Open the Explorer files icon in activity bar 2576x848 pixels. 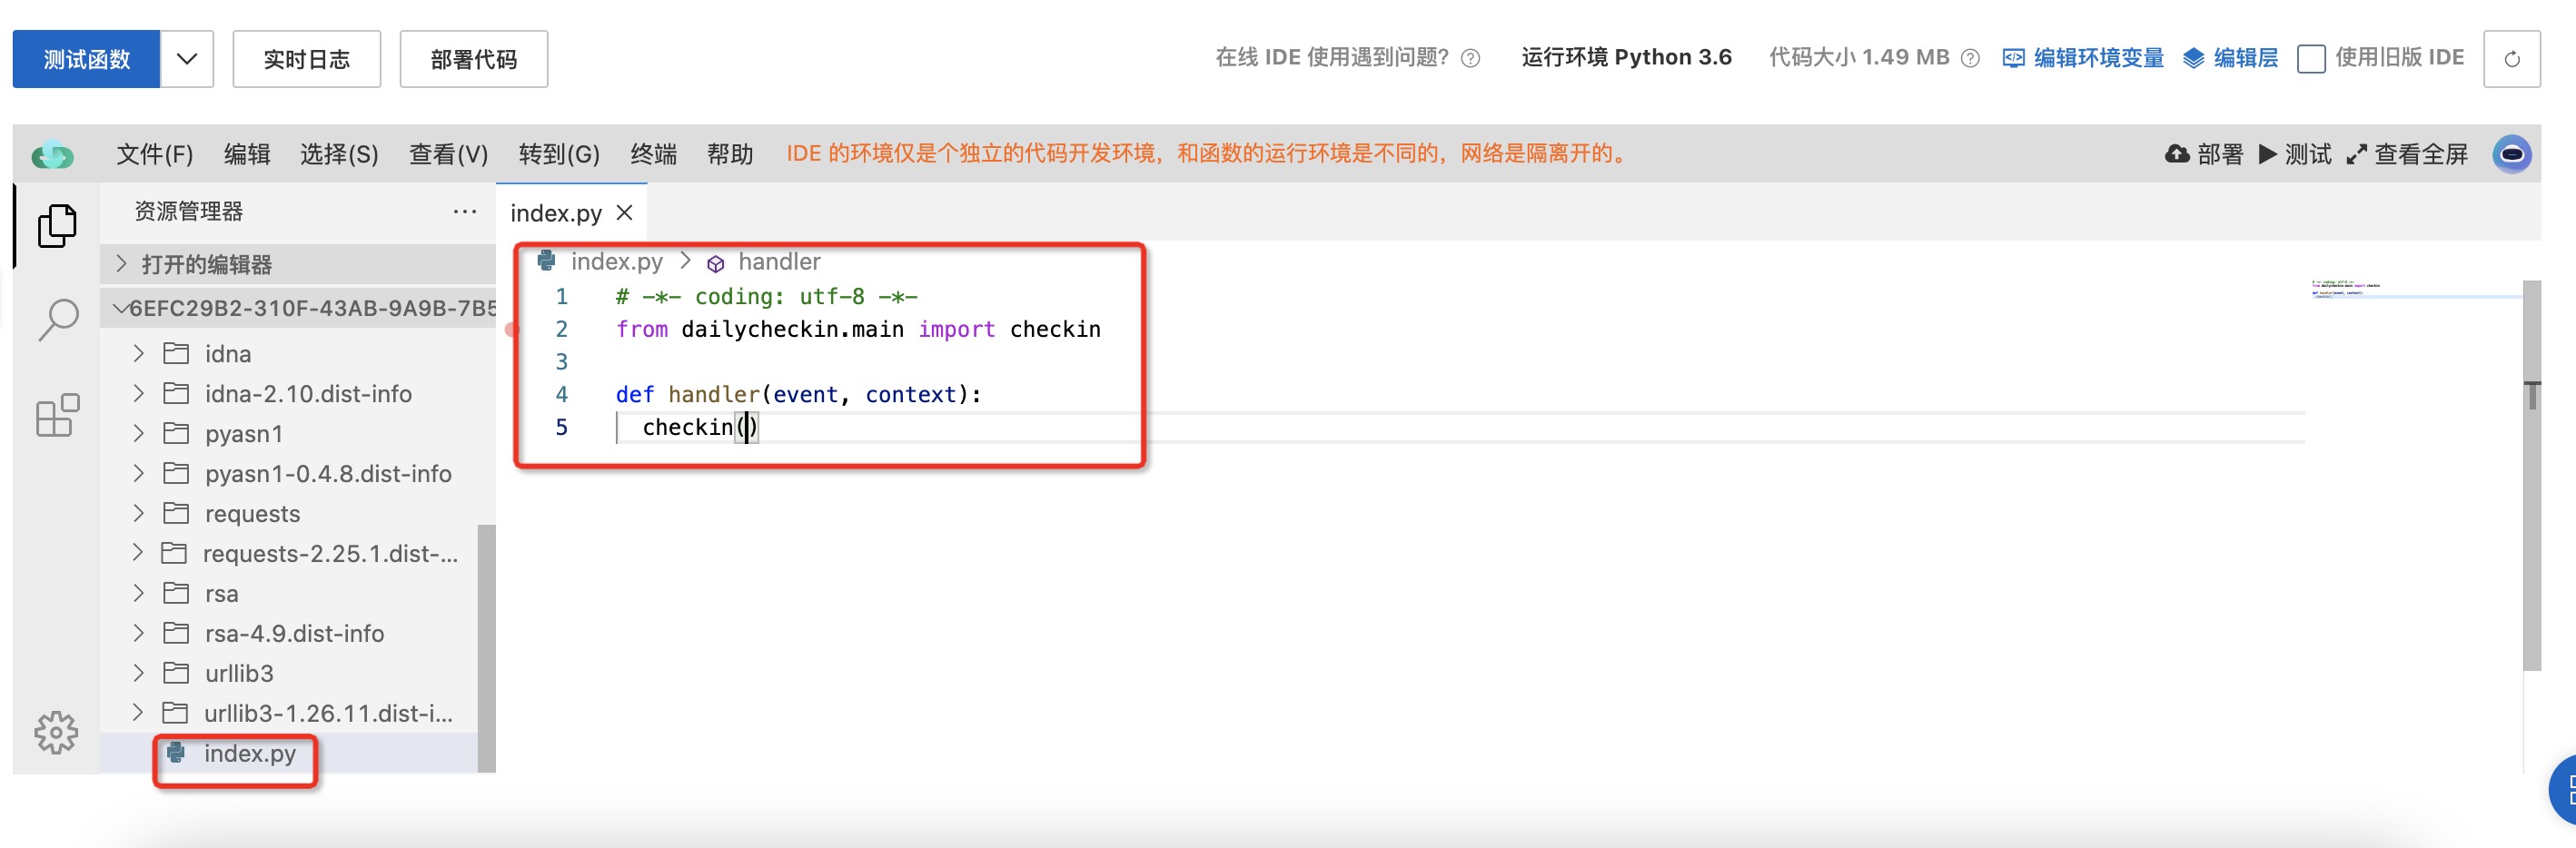click(x=57, y=226)
